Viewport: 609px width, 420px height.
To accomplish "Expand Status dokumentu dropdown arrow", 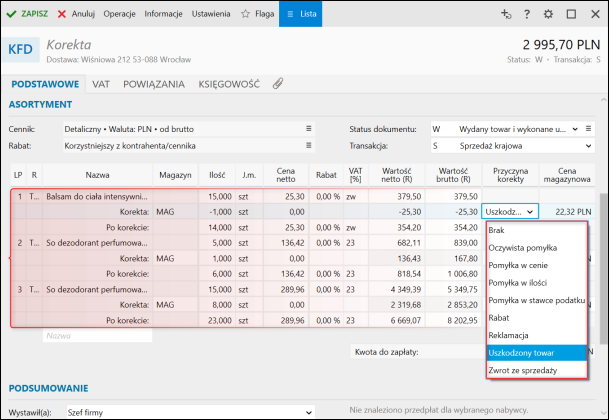I will [575, 129].
